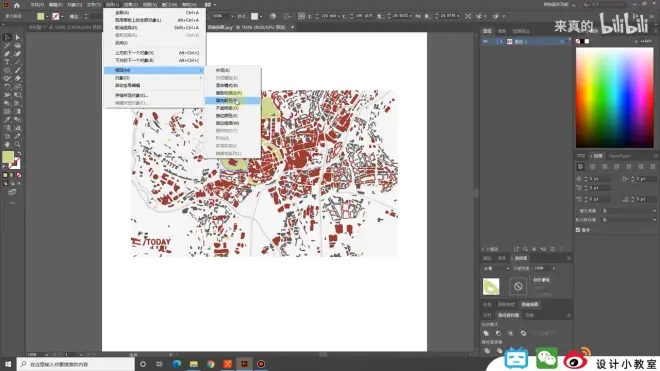Set paint mode to None (red slash) in toolbar
Screen dimensions: 660x371
pyautogui.click(x=19, y=175)
